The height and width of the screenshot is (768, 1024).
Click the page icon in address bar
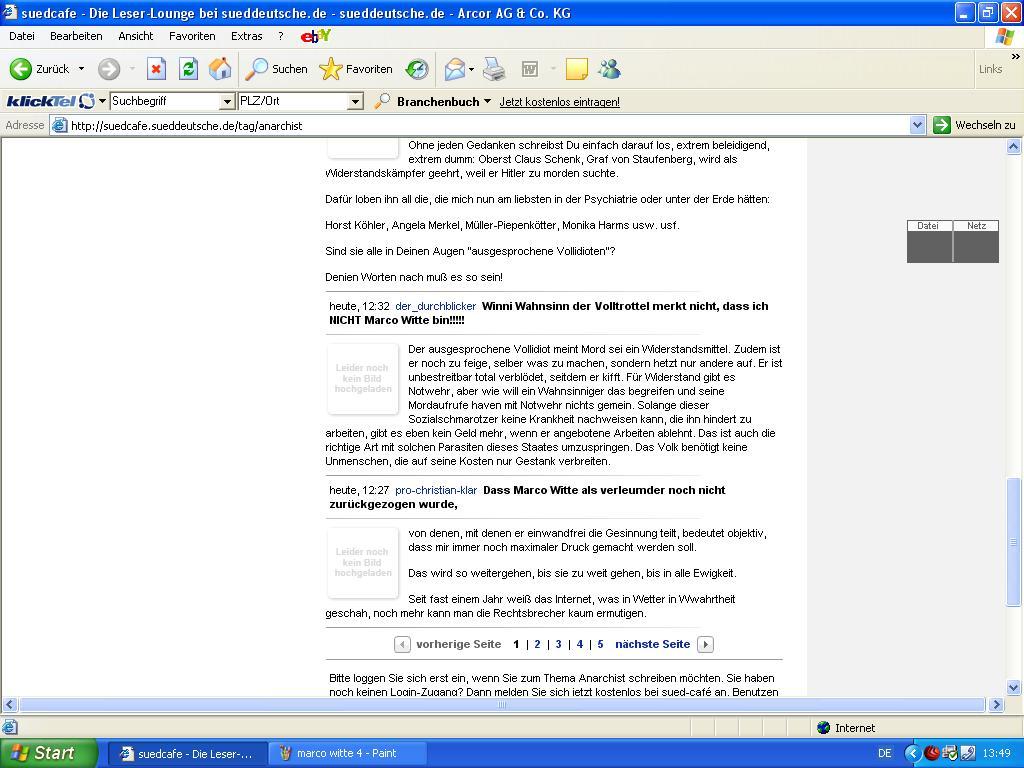point(59,125)
